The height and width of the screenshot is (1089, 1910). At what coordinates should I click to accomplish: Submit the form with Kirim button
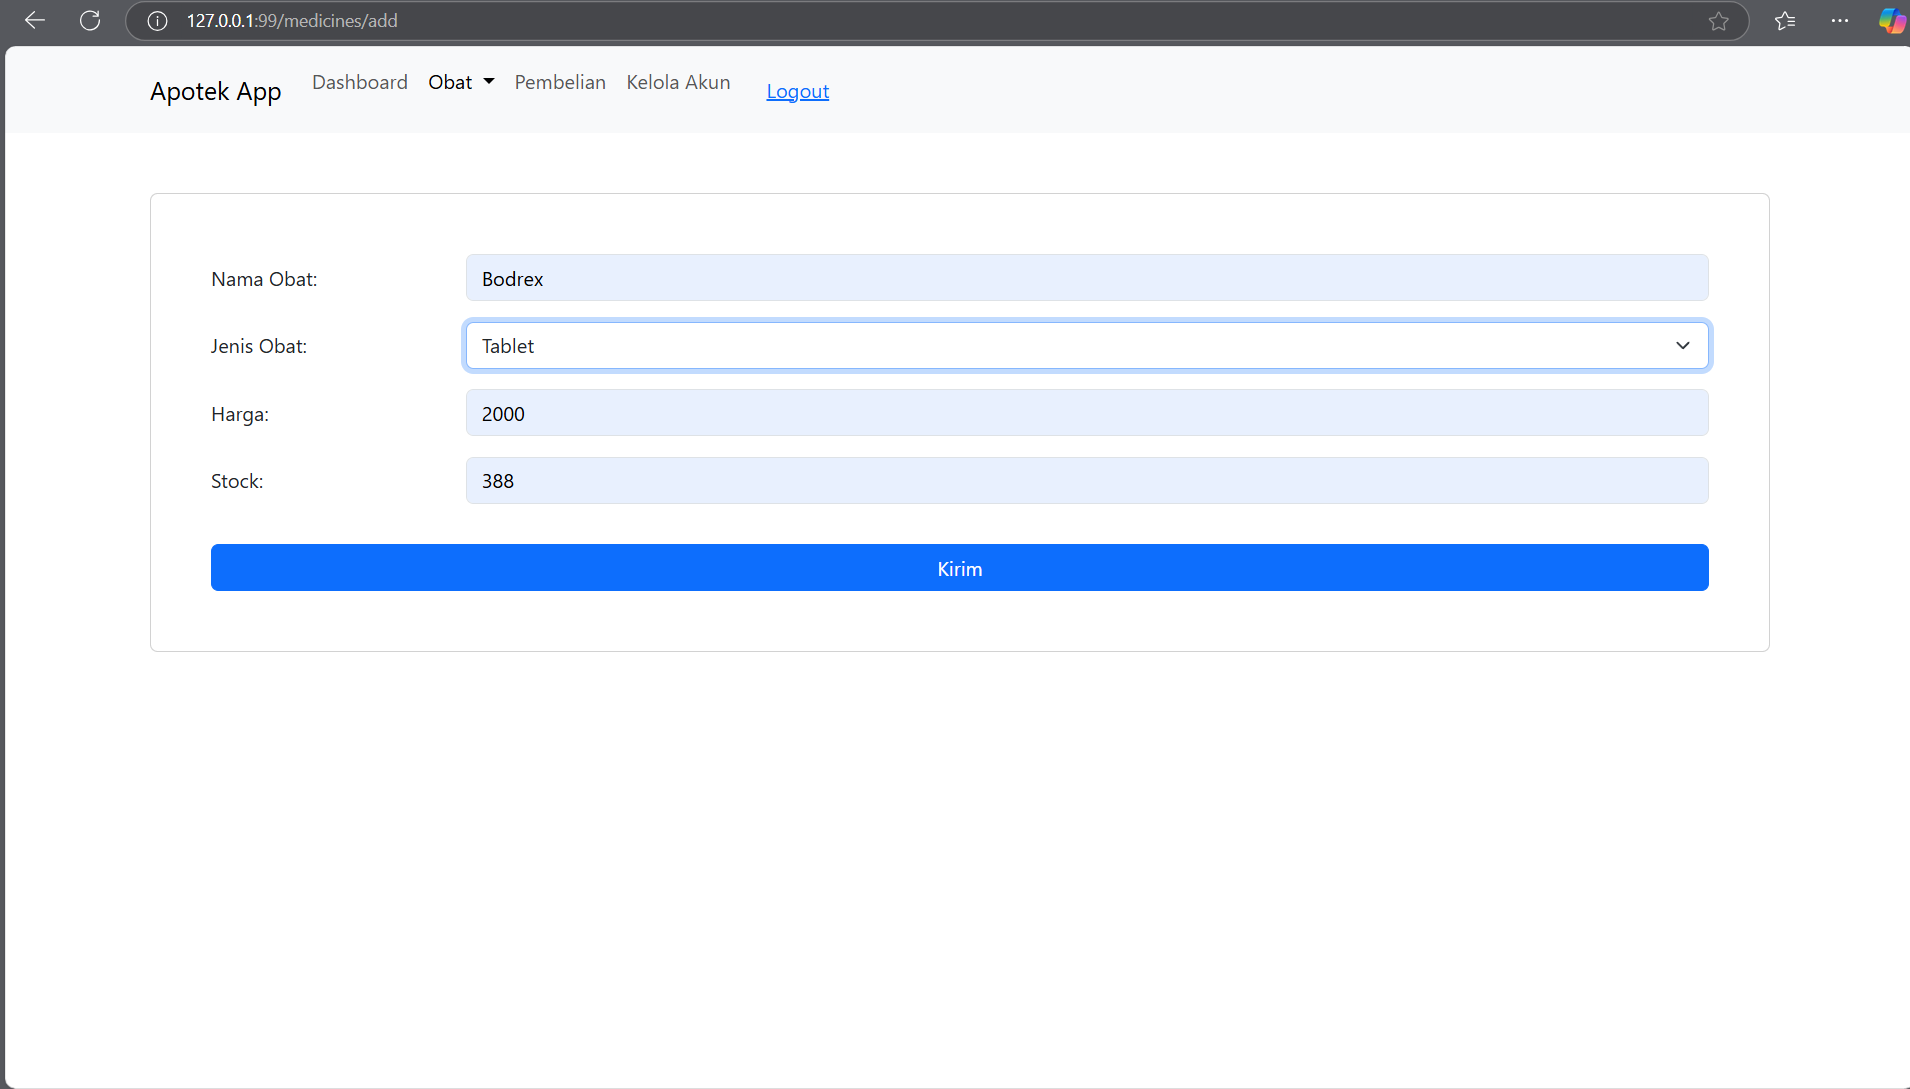[959, 568]
